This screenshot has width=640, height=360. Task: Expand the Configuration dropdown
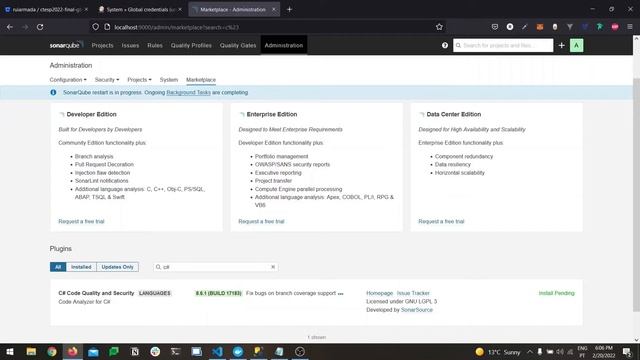68,80
